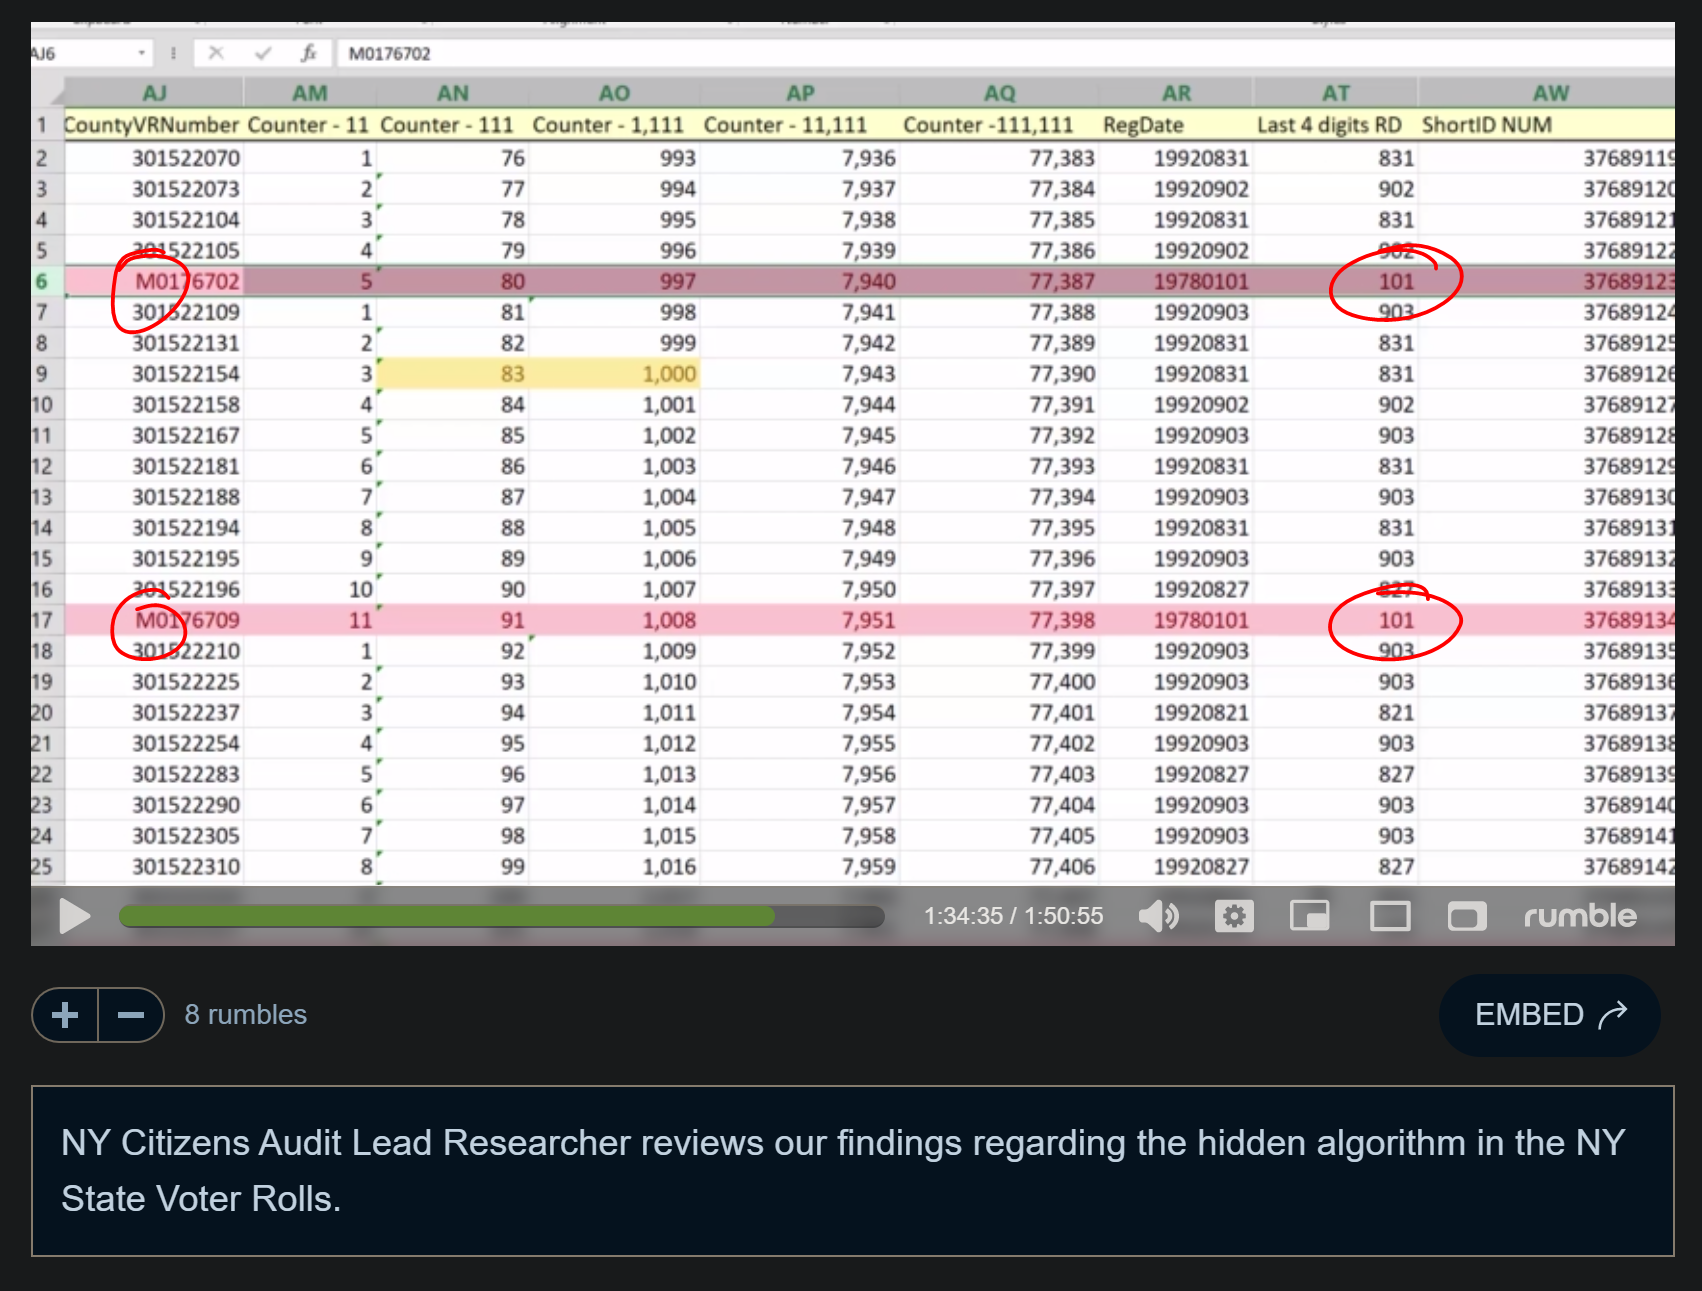
Task: Click the 8 rumbles count
Action: point(246,1015)
